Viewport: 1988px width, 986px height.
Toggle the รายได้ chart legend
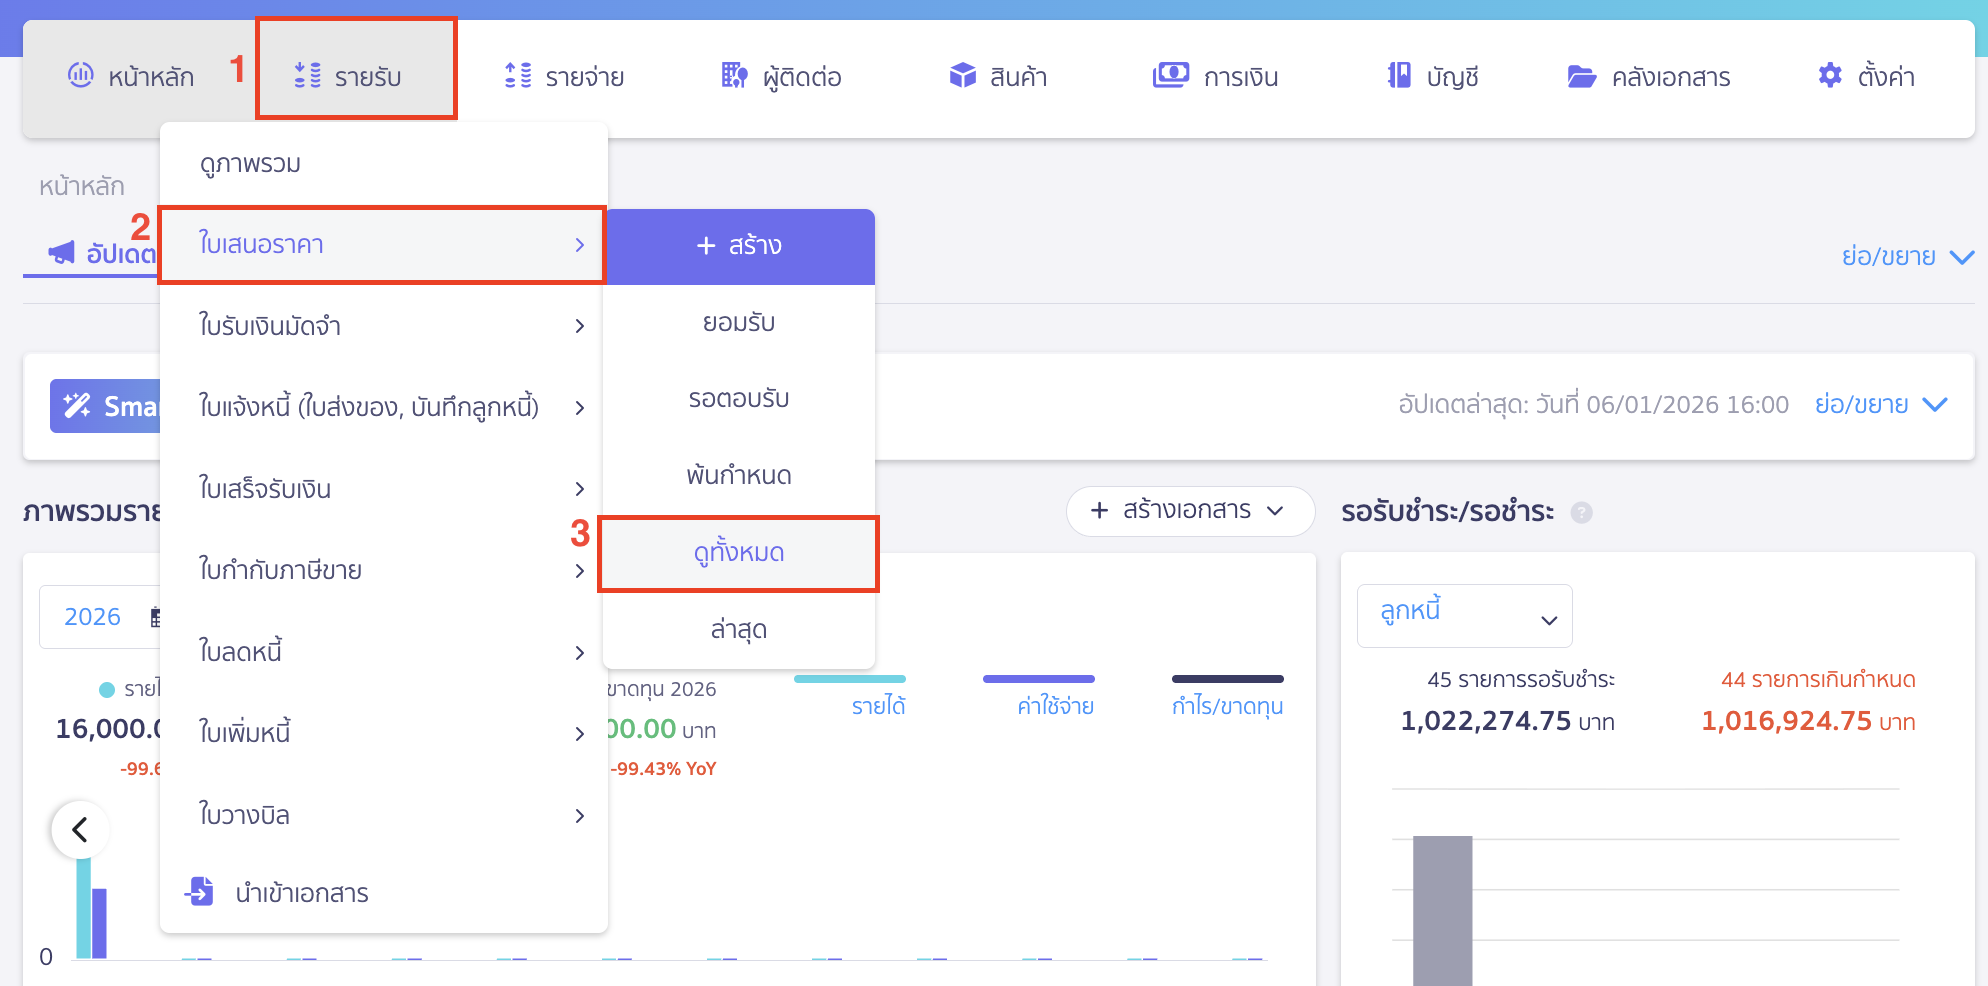click(x=878, y=706)
